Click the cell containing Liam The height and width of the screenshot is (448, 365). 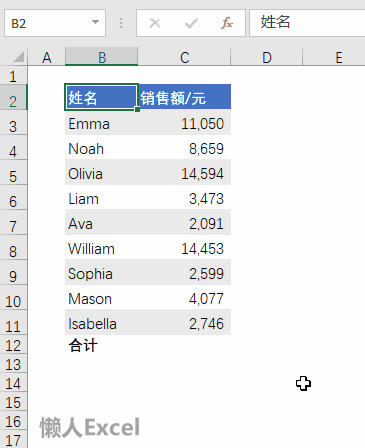101,197
